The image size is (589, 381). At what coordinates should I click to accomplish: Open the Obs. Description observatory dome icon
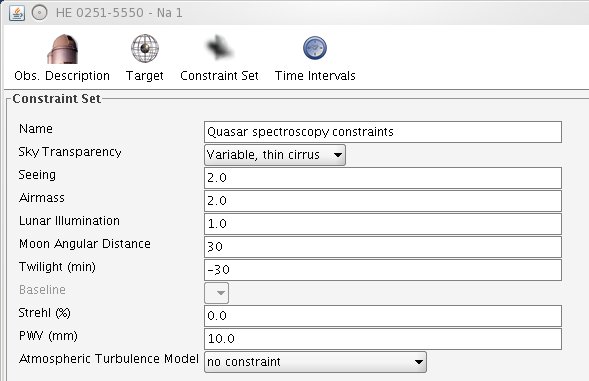tap(62, 49)
